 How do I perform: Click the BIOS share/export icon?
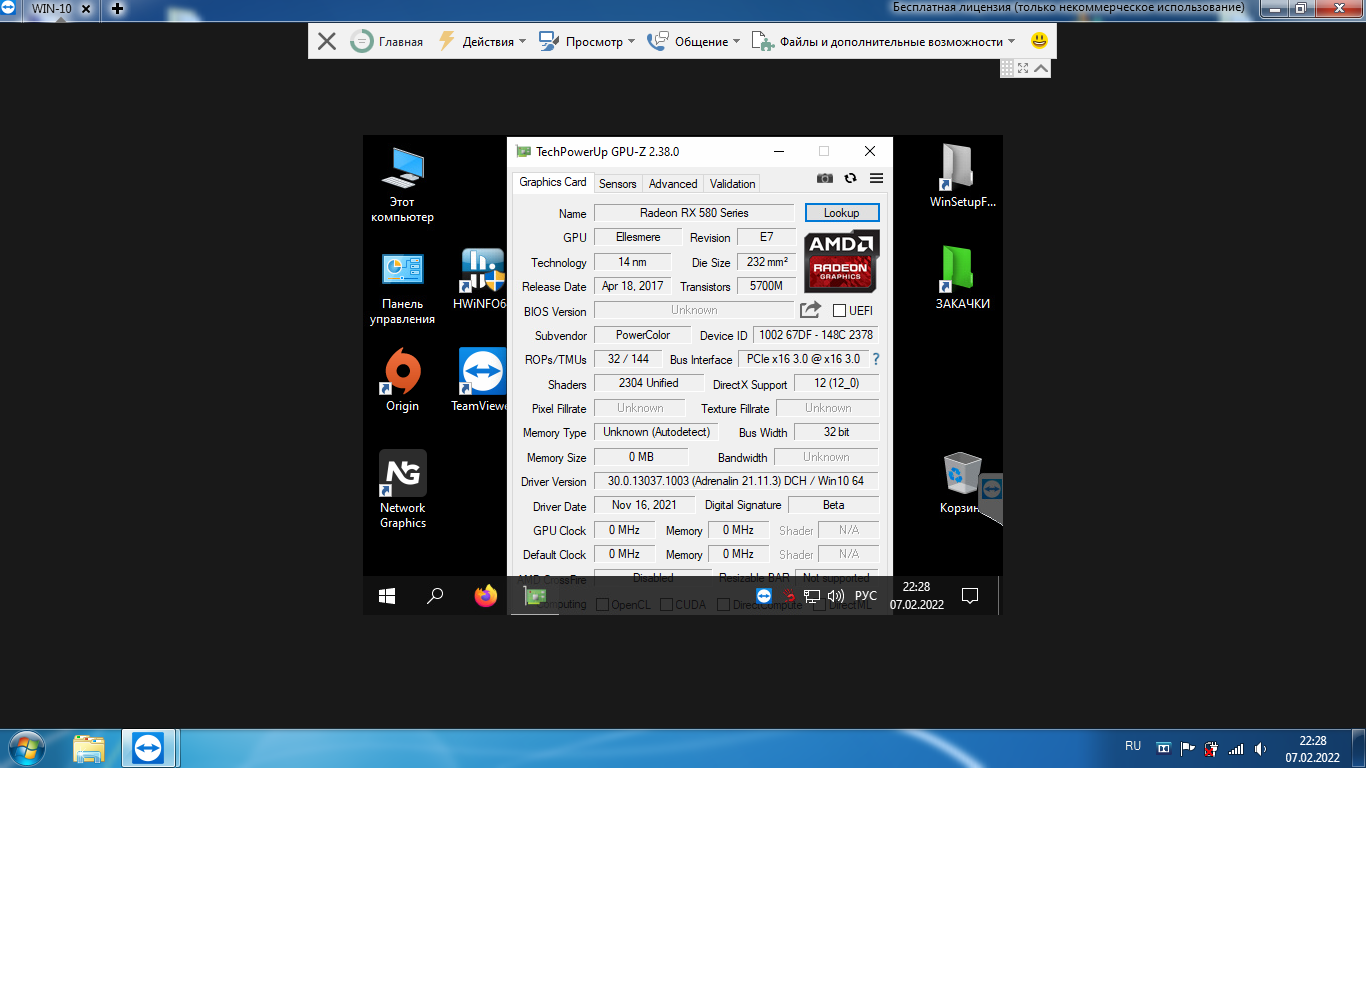tap(810, 310)
